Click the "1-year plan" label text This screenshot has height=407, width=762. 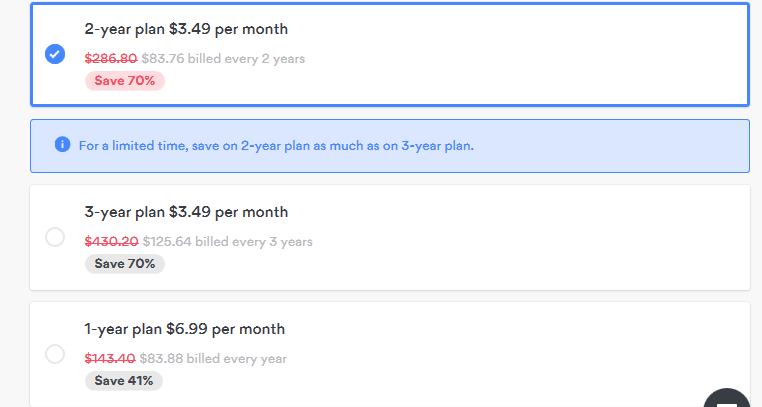coord(124,329)
